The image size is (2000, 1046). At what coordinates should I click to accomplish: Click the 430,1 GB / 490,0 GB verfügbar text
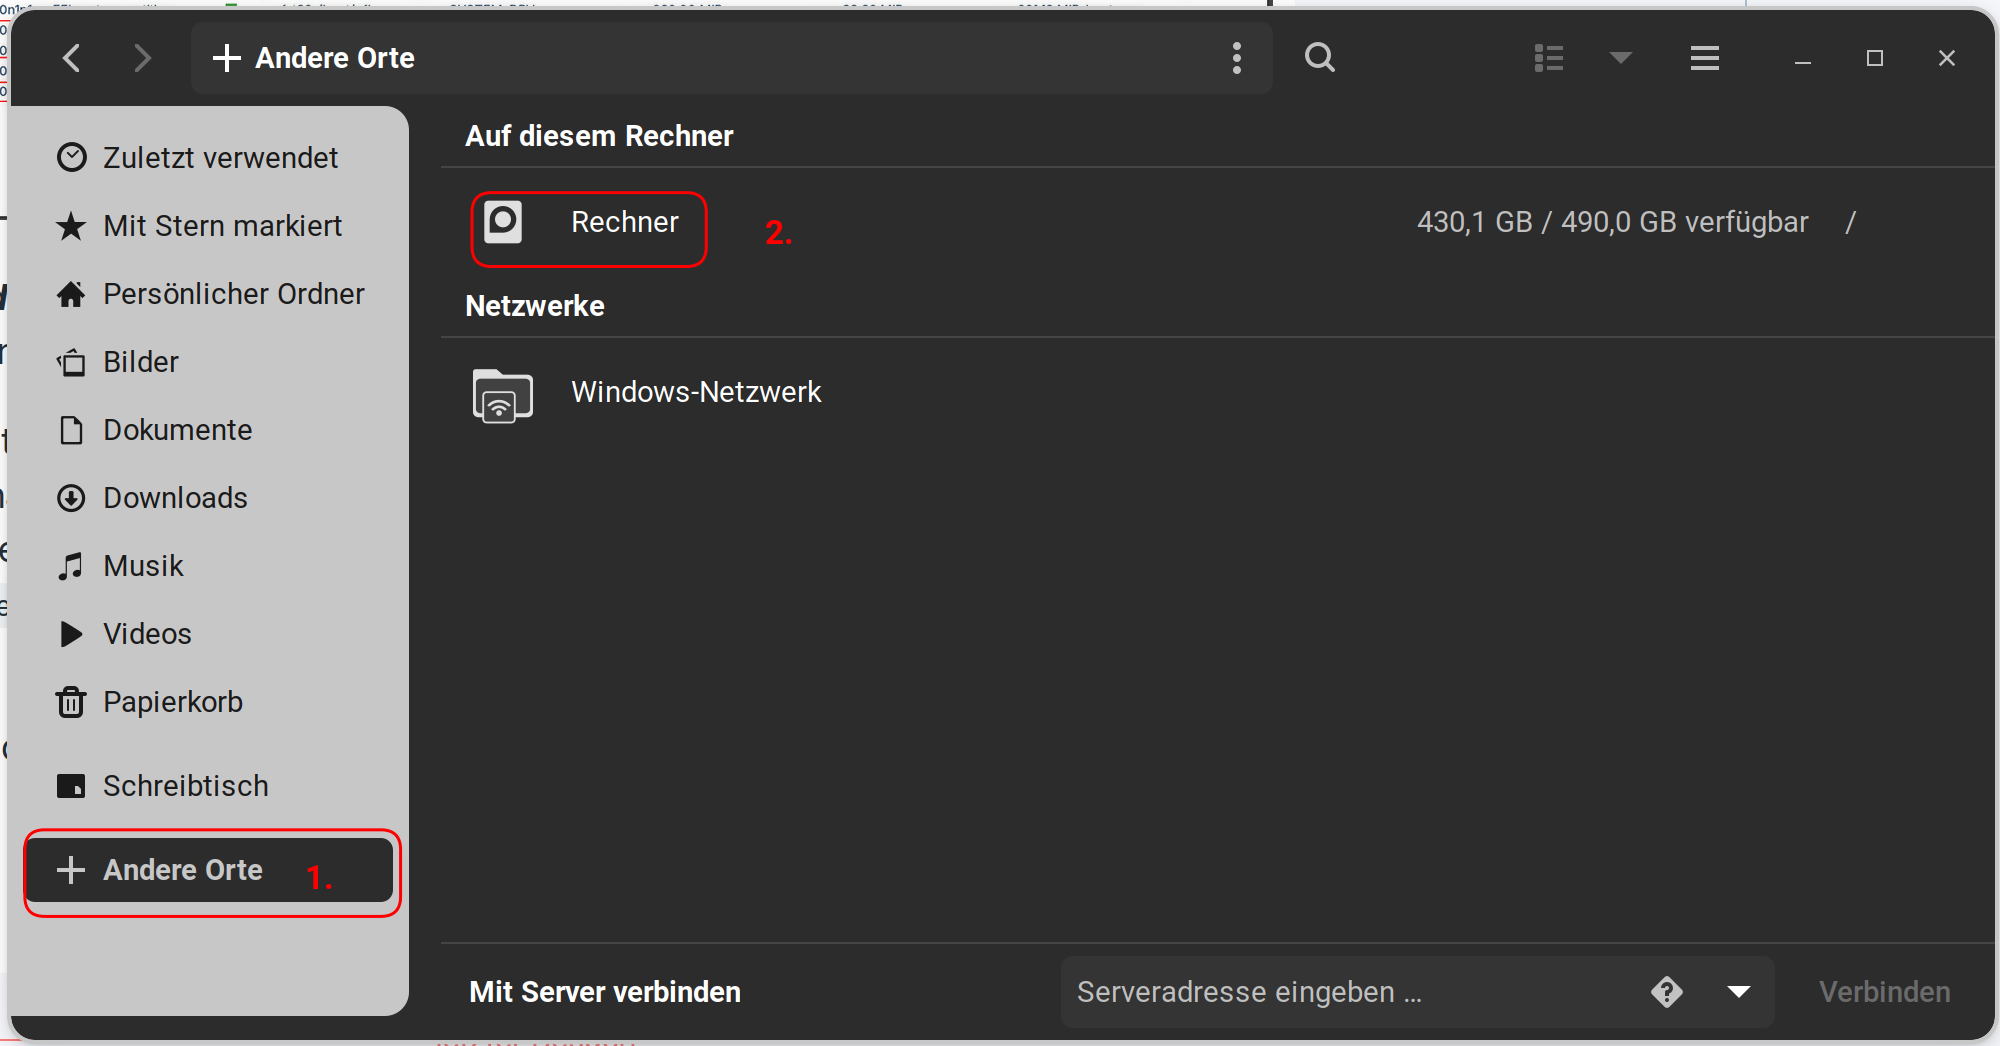pyautogui.click(x=1612, y=222)
